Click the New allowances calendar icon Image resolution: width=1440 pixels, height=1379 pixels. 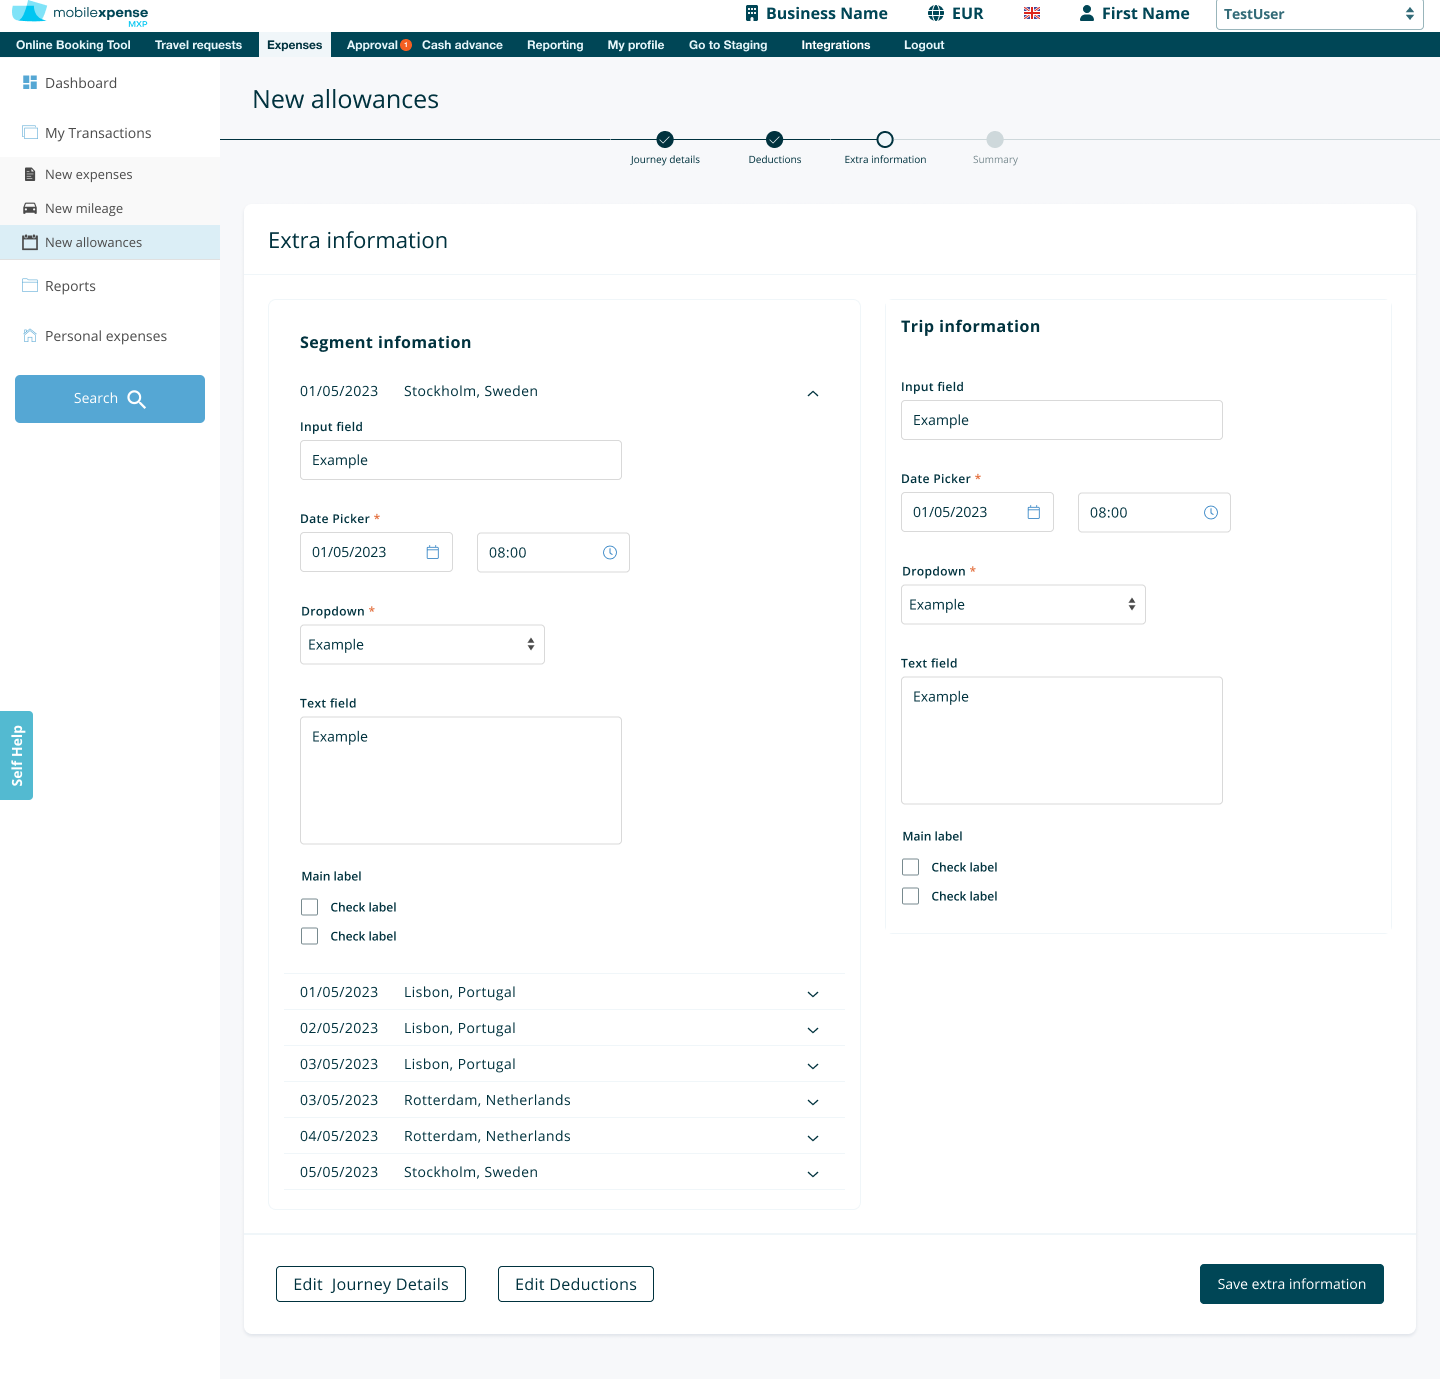(x=30, y=242)
